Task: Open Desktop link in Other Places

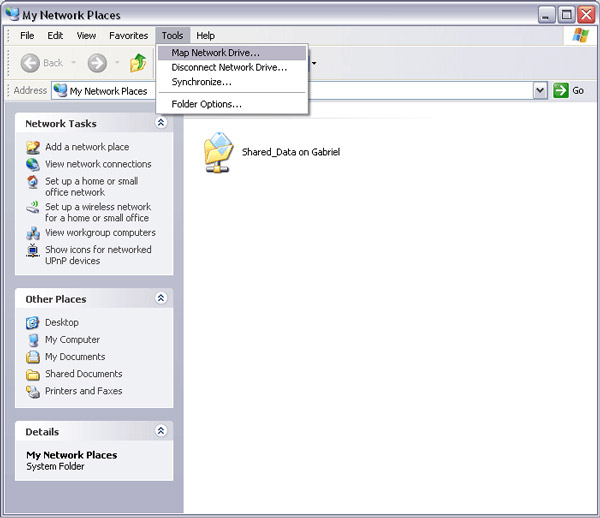Action: click(x=62, y=323)
